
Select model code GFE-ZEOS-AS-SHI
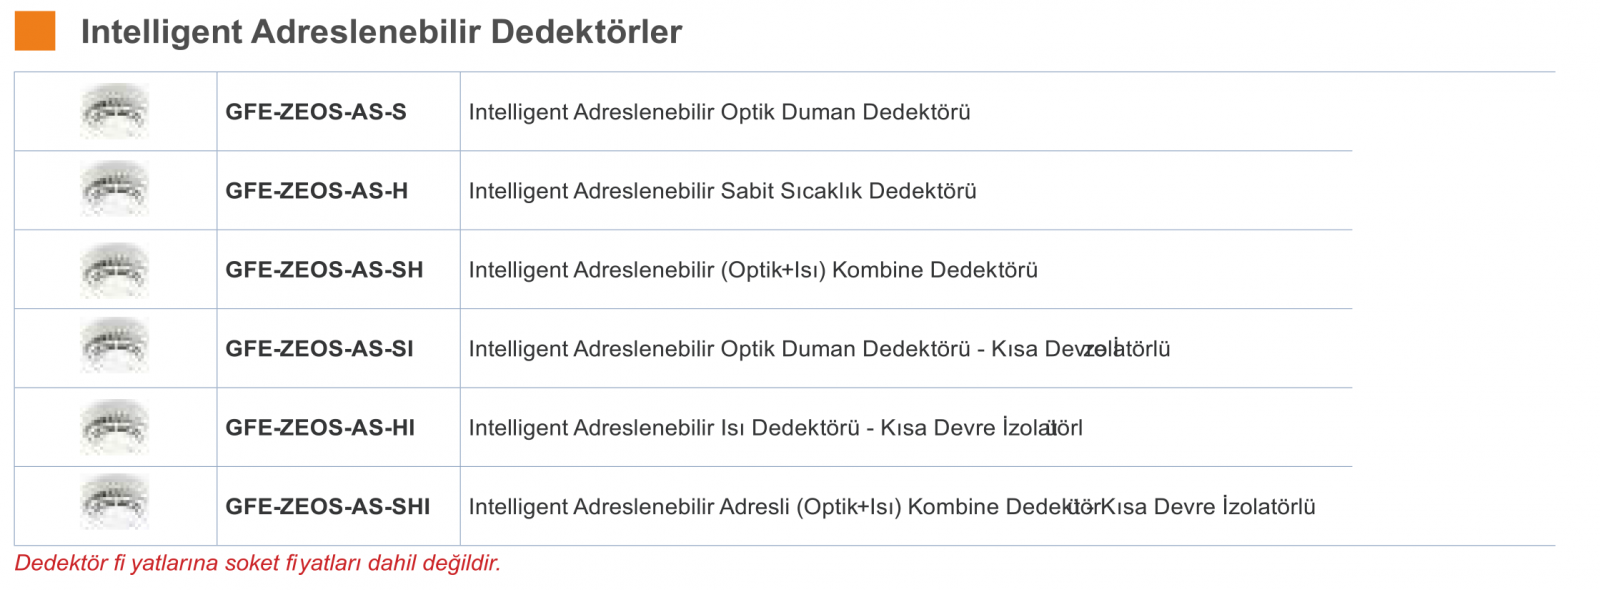pyautogui.click(x=328, y=507)
